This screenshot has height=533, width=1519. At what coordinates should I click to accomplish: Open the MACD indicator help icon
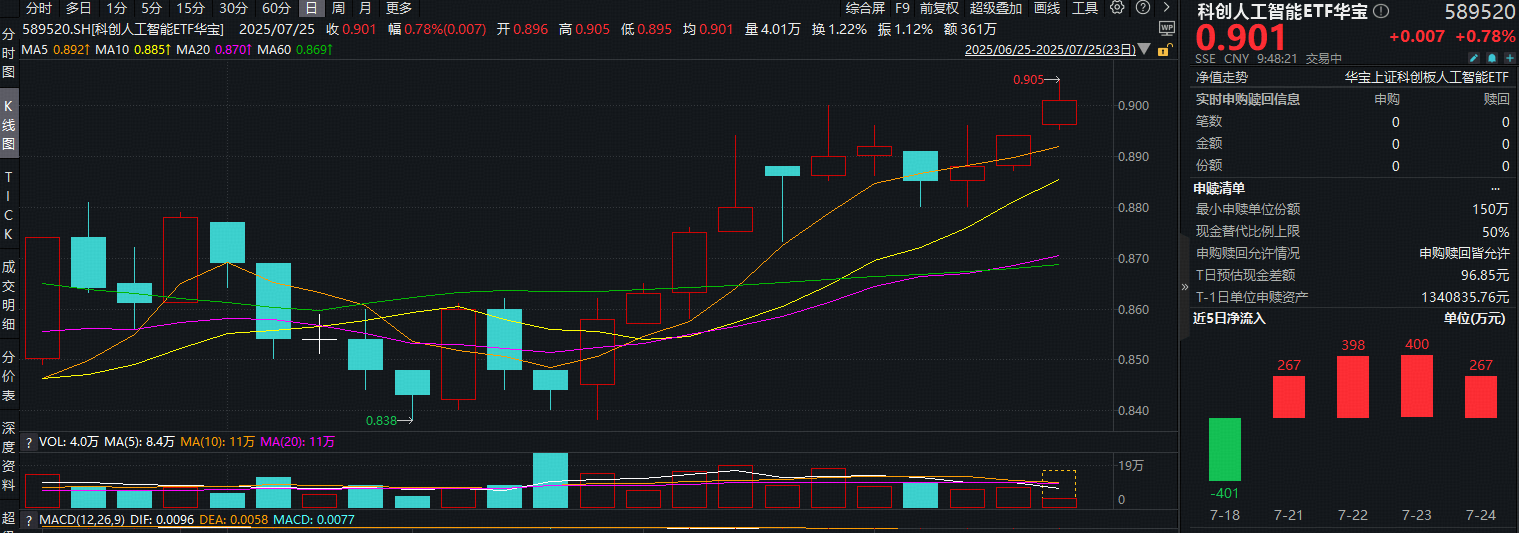(x=27, y=520)
